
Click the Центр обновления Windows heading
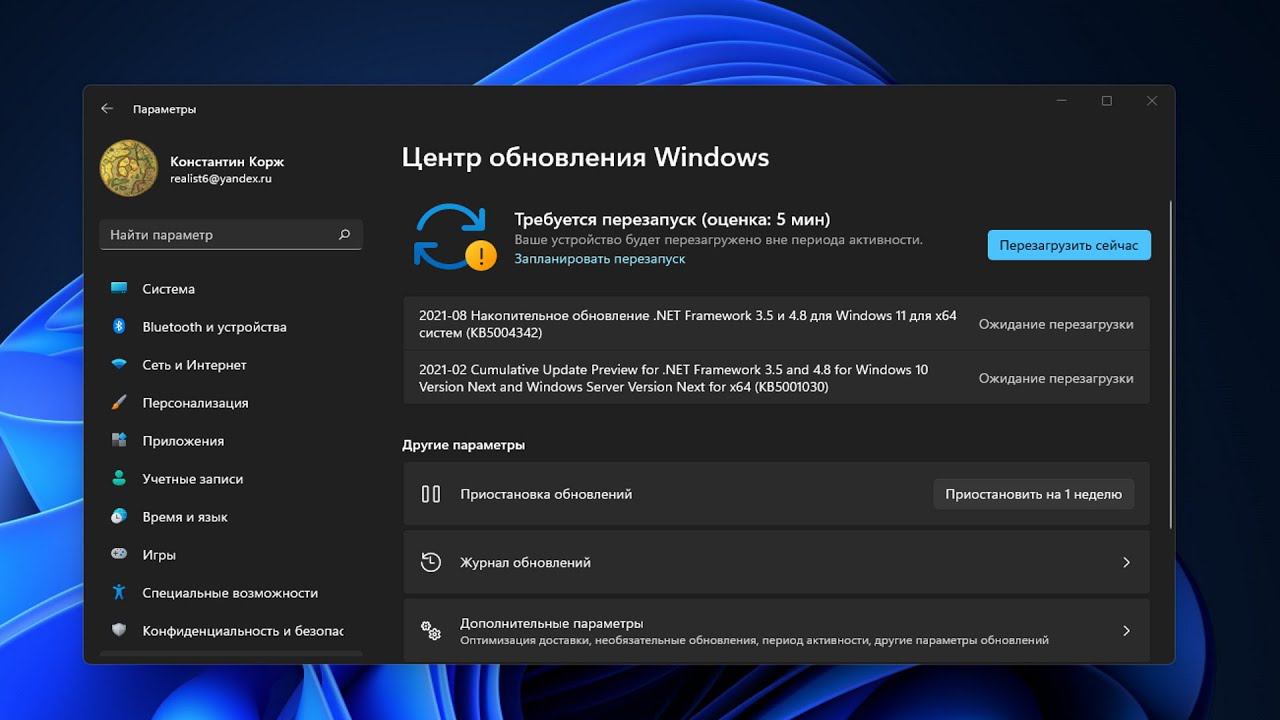tap(586, 157)
